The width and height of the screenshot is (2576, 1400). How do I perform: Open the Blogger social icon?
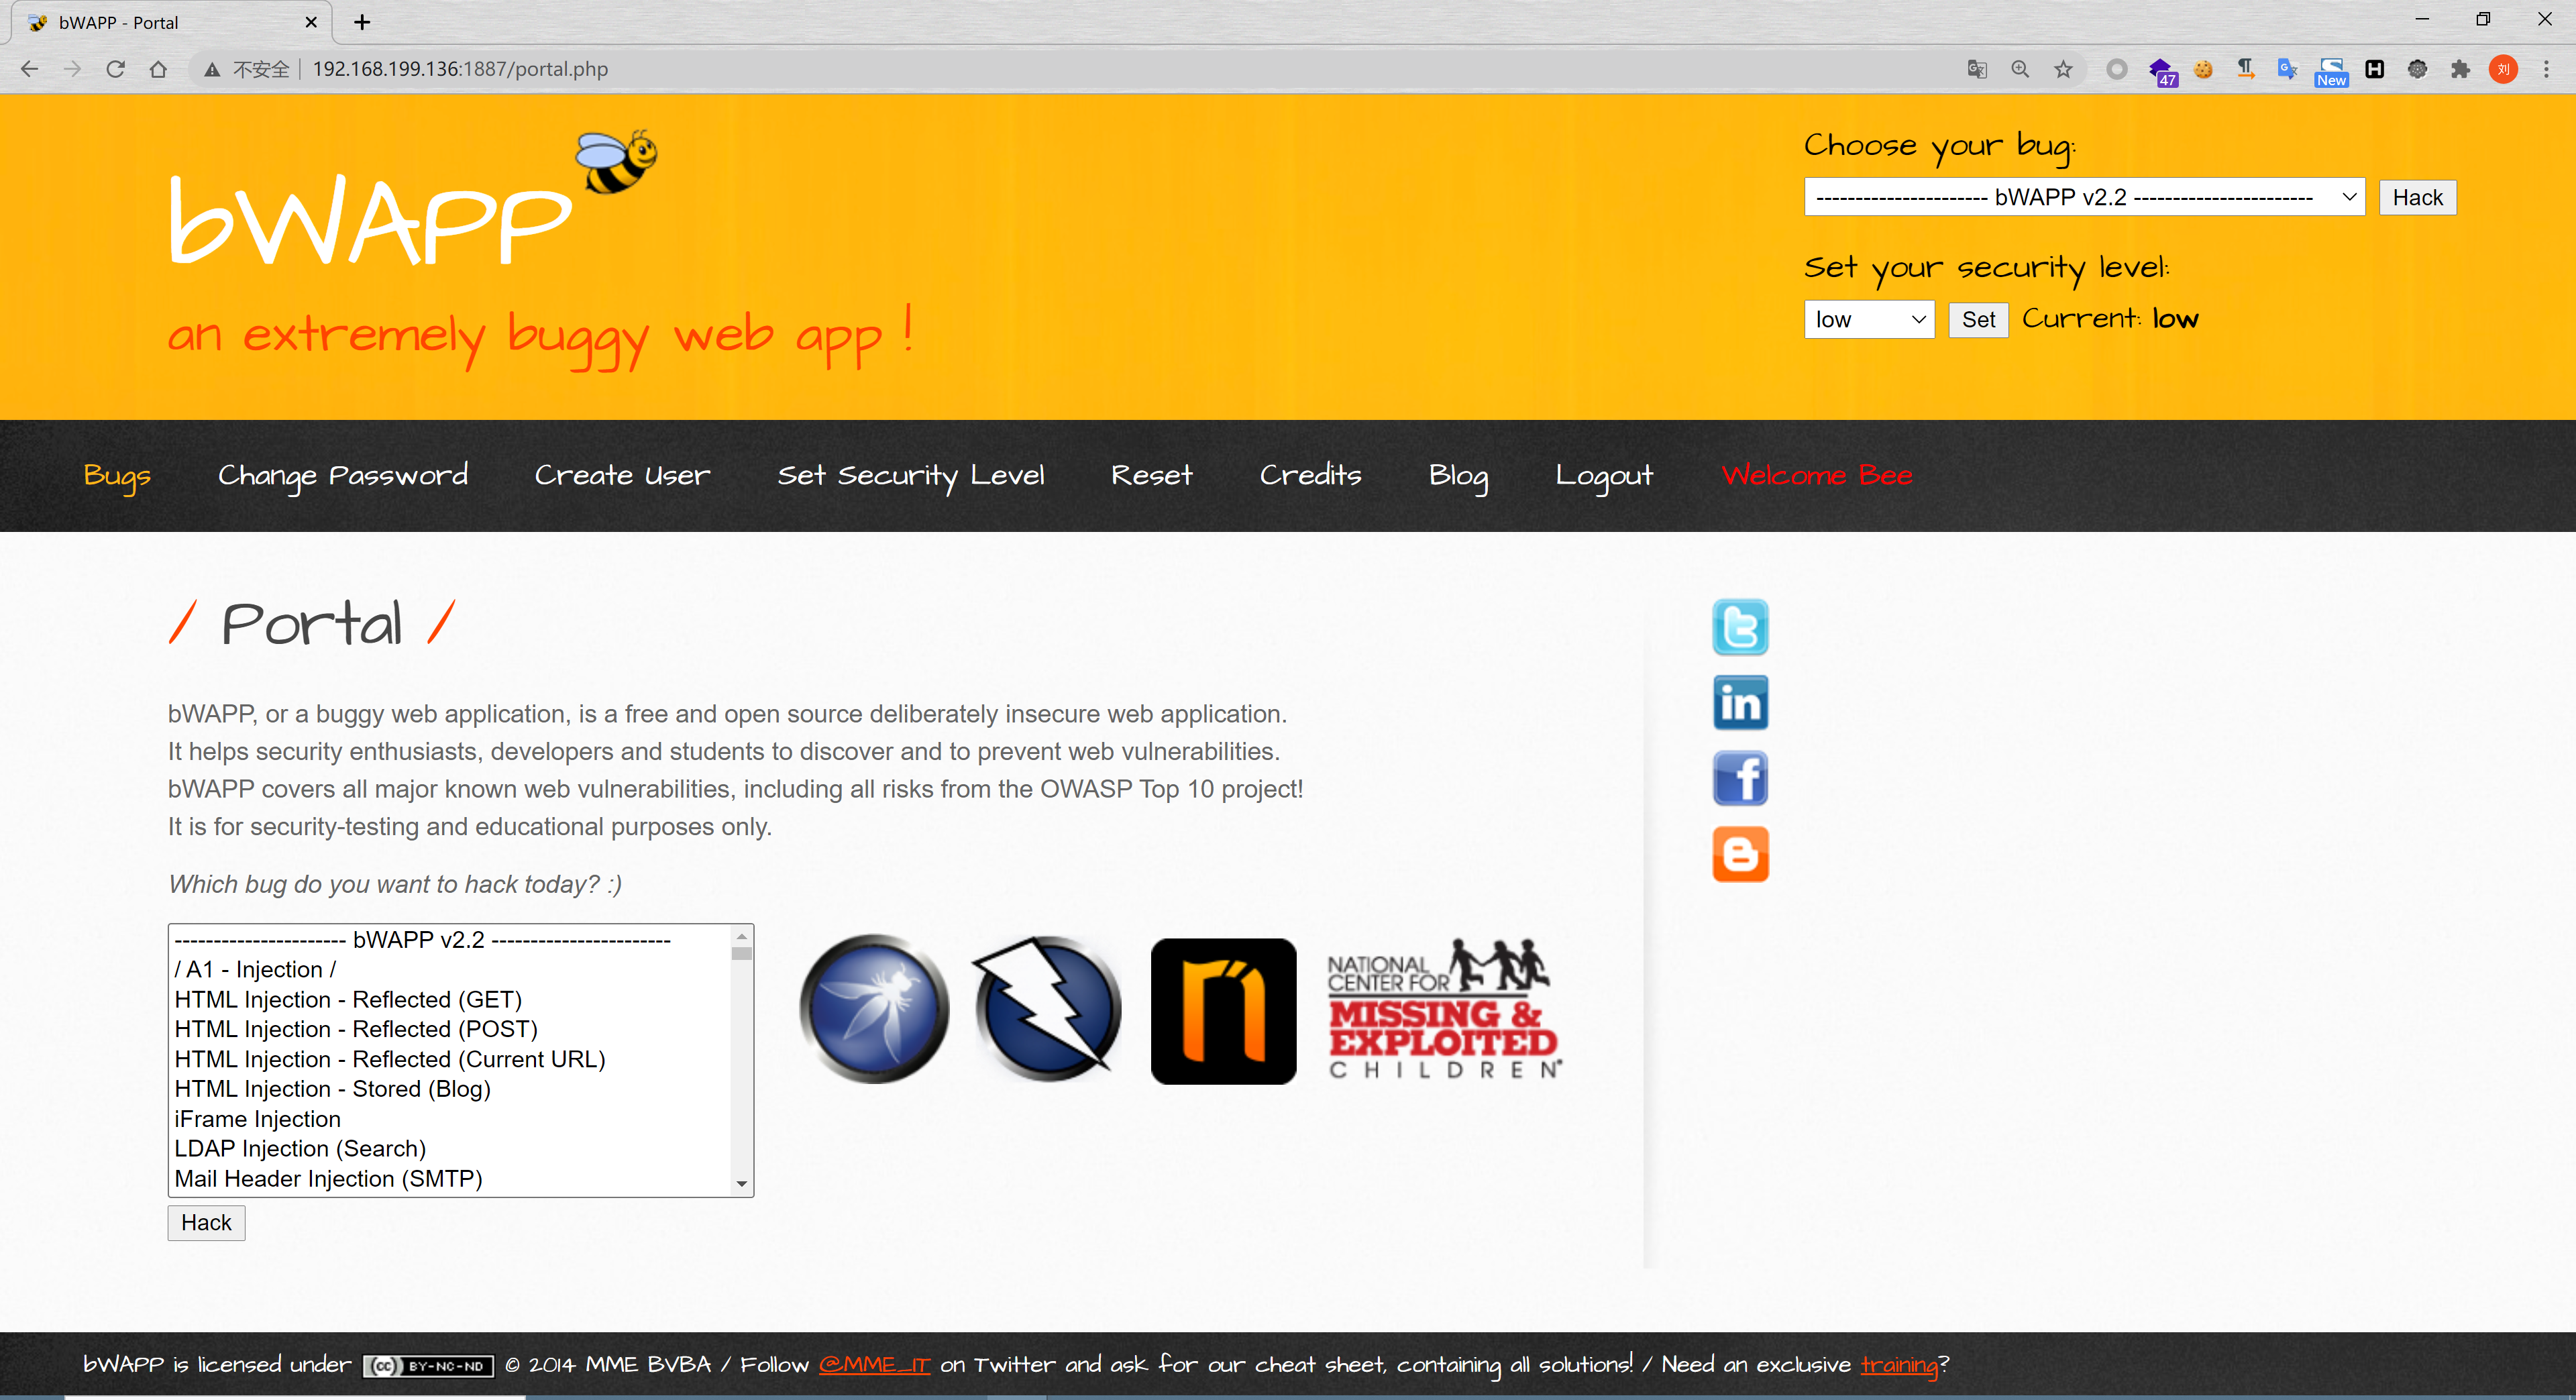(x=1740, y=854)
